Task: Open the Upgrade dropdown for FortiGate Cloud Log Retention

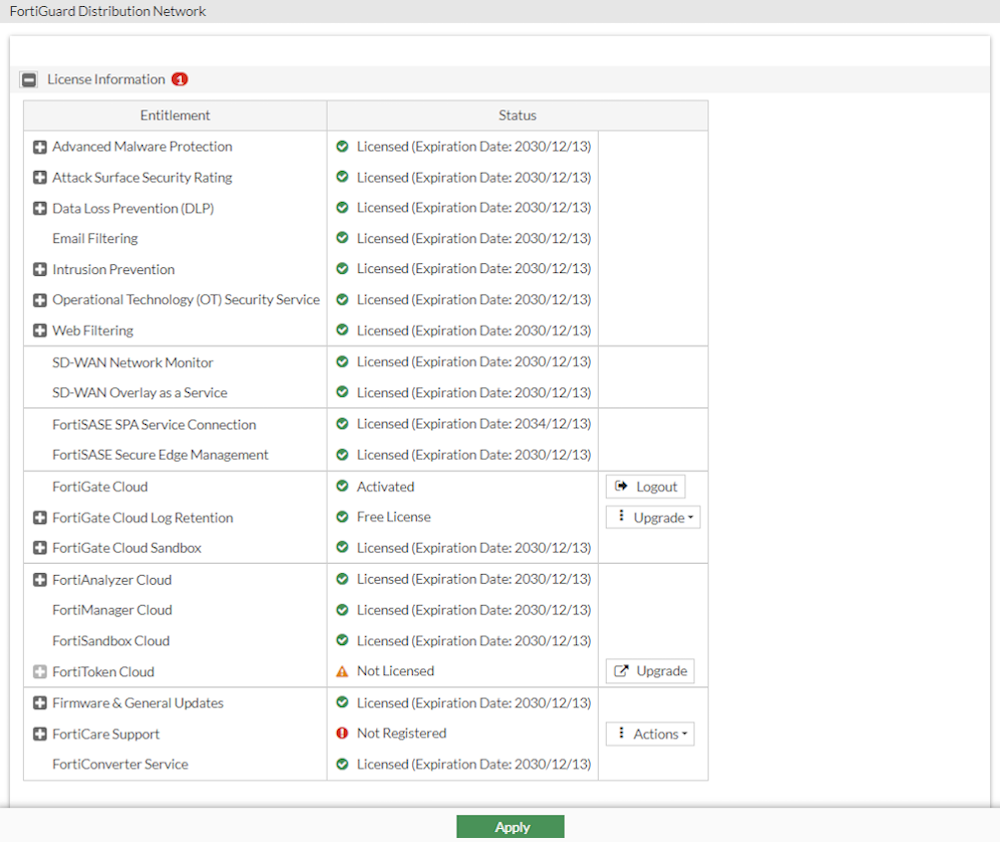Action: click(653, 517)
